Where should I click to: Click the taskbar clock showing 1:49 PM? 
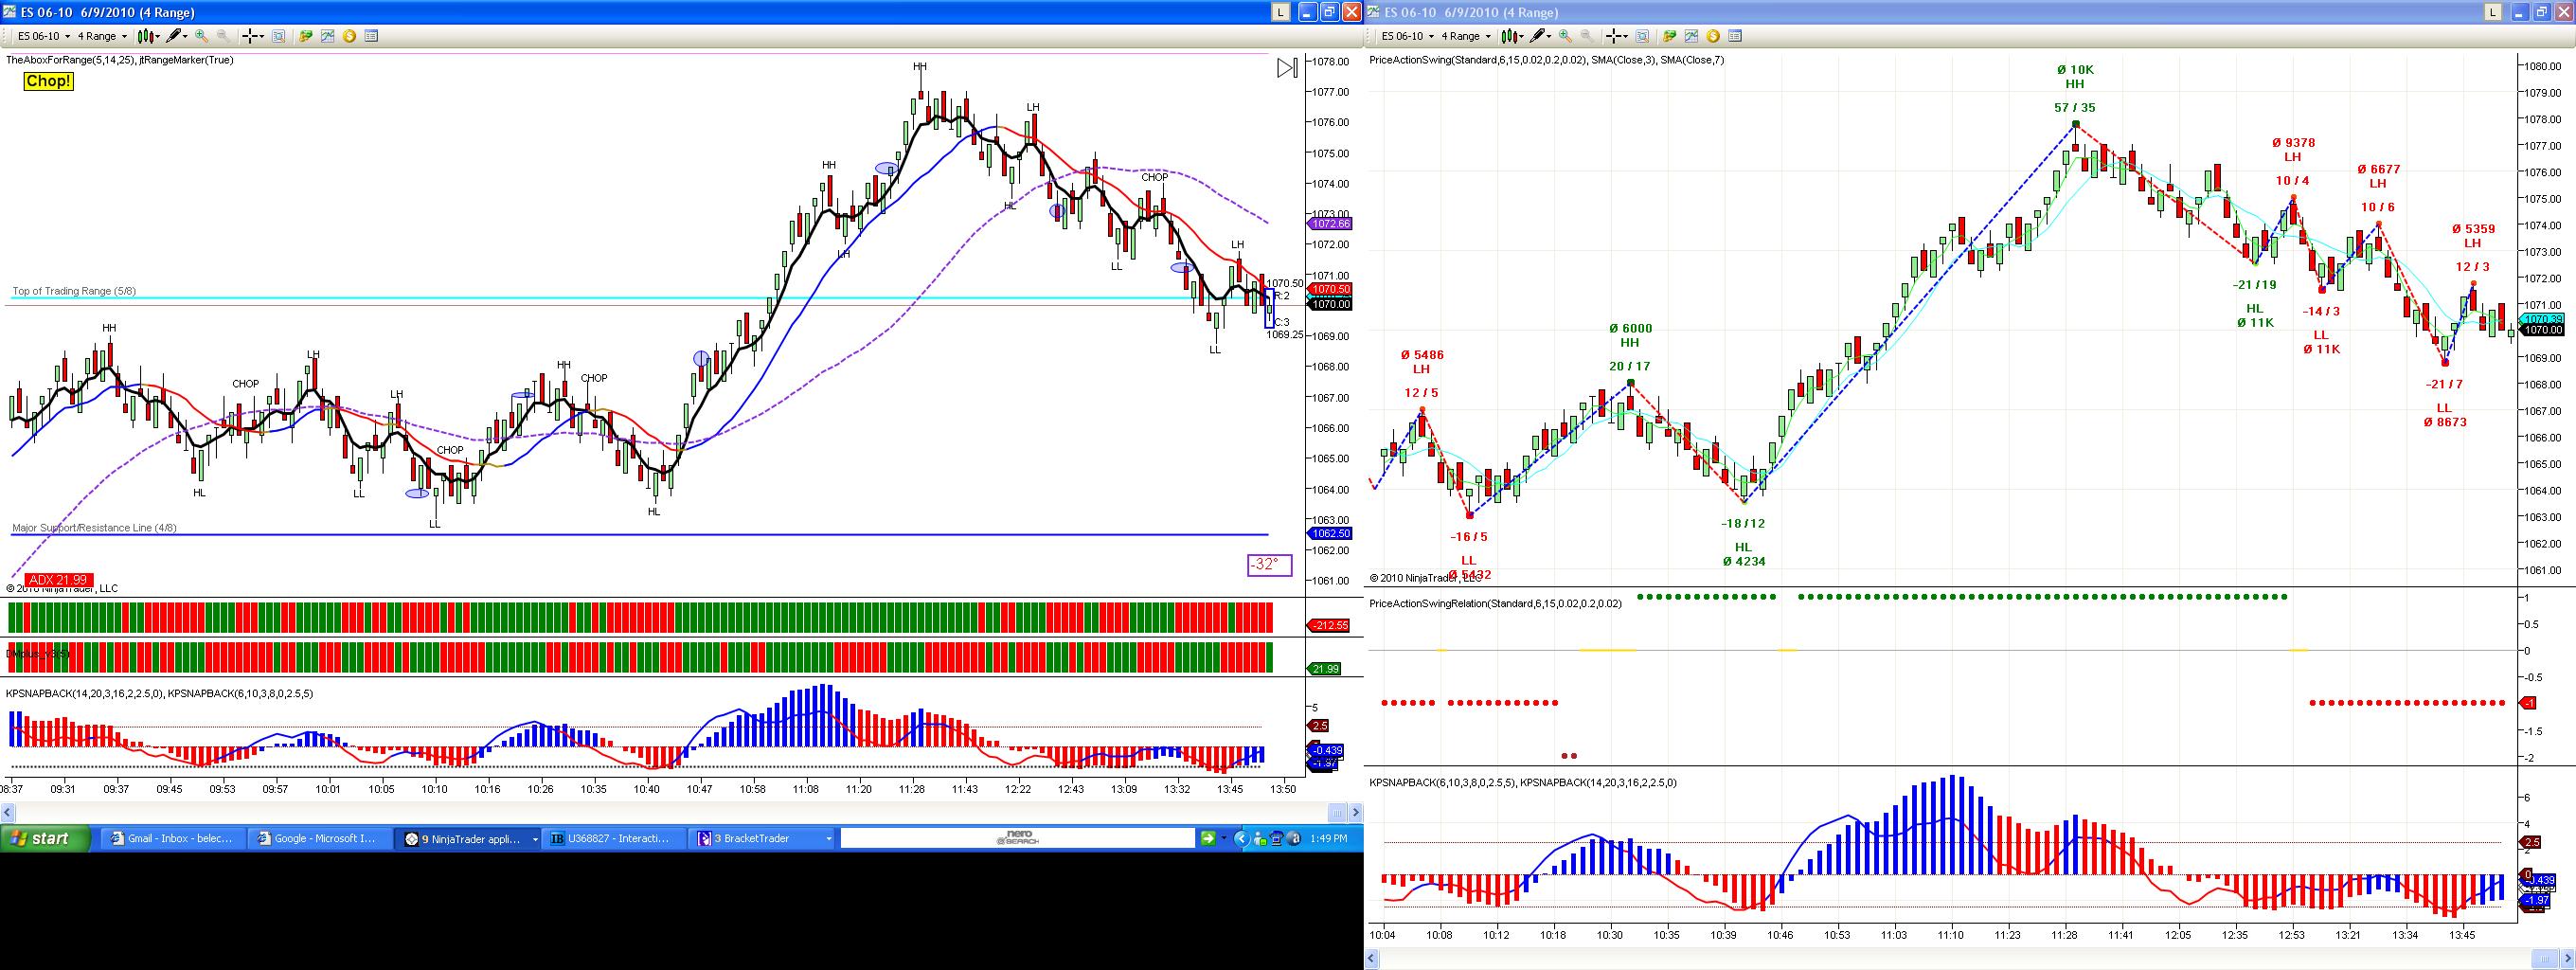tap(1328, 839)
